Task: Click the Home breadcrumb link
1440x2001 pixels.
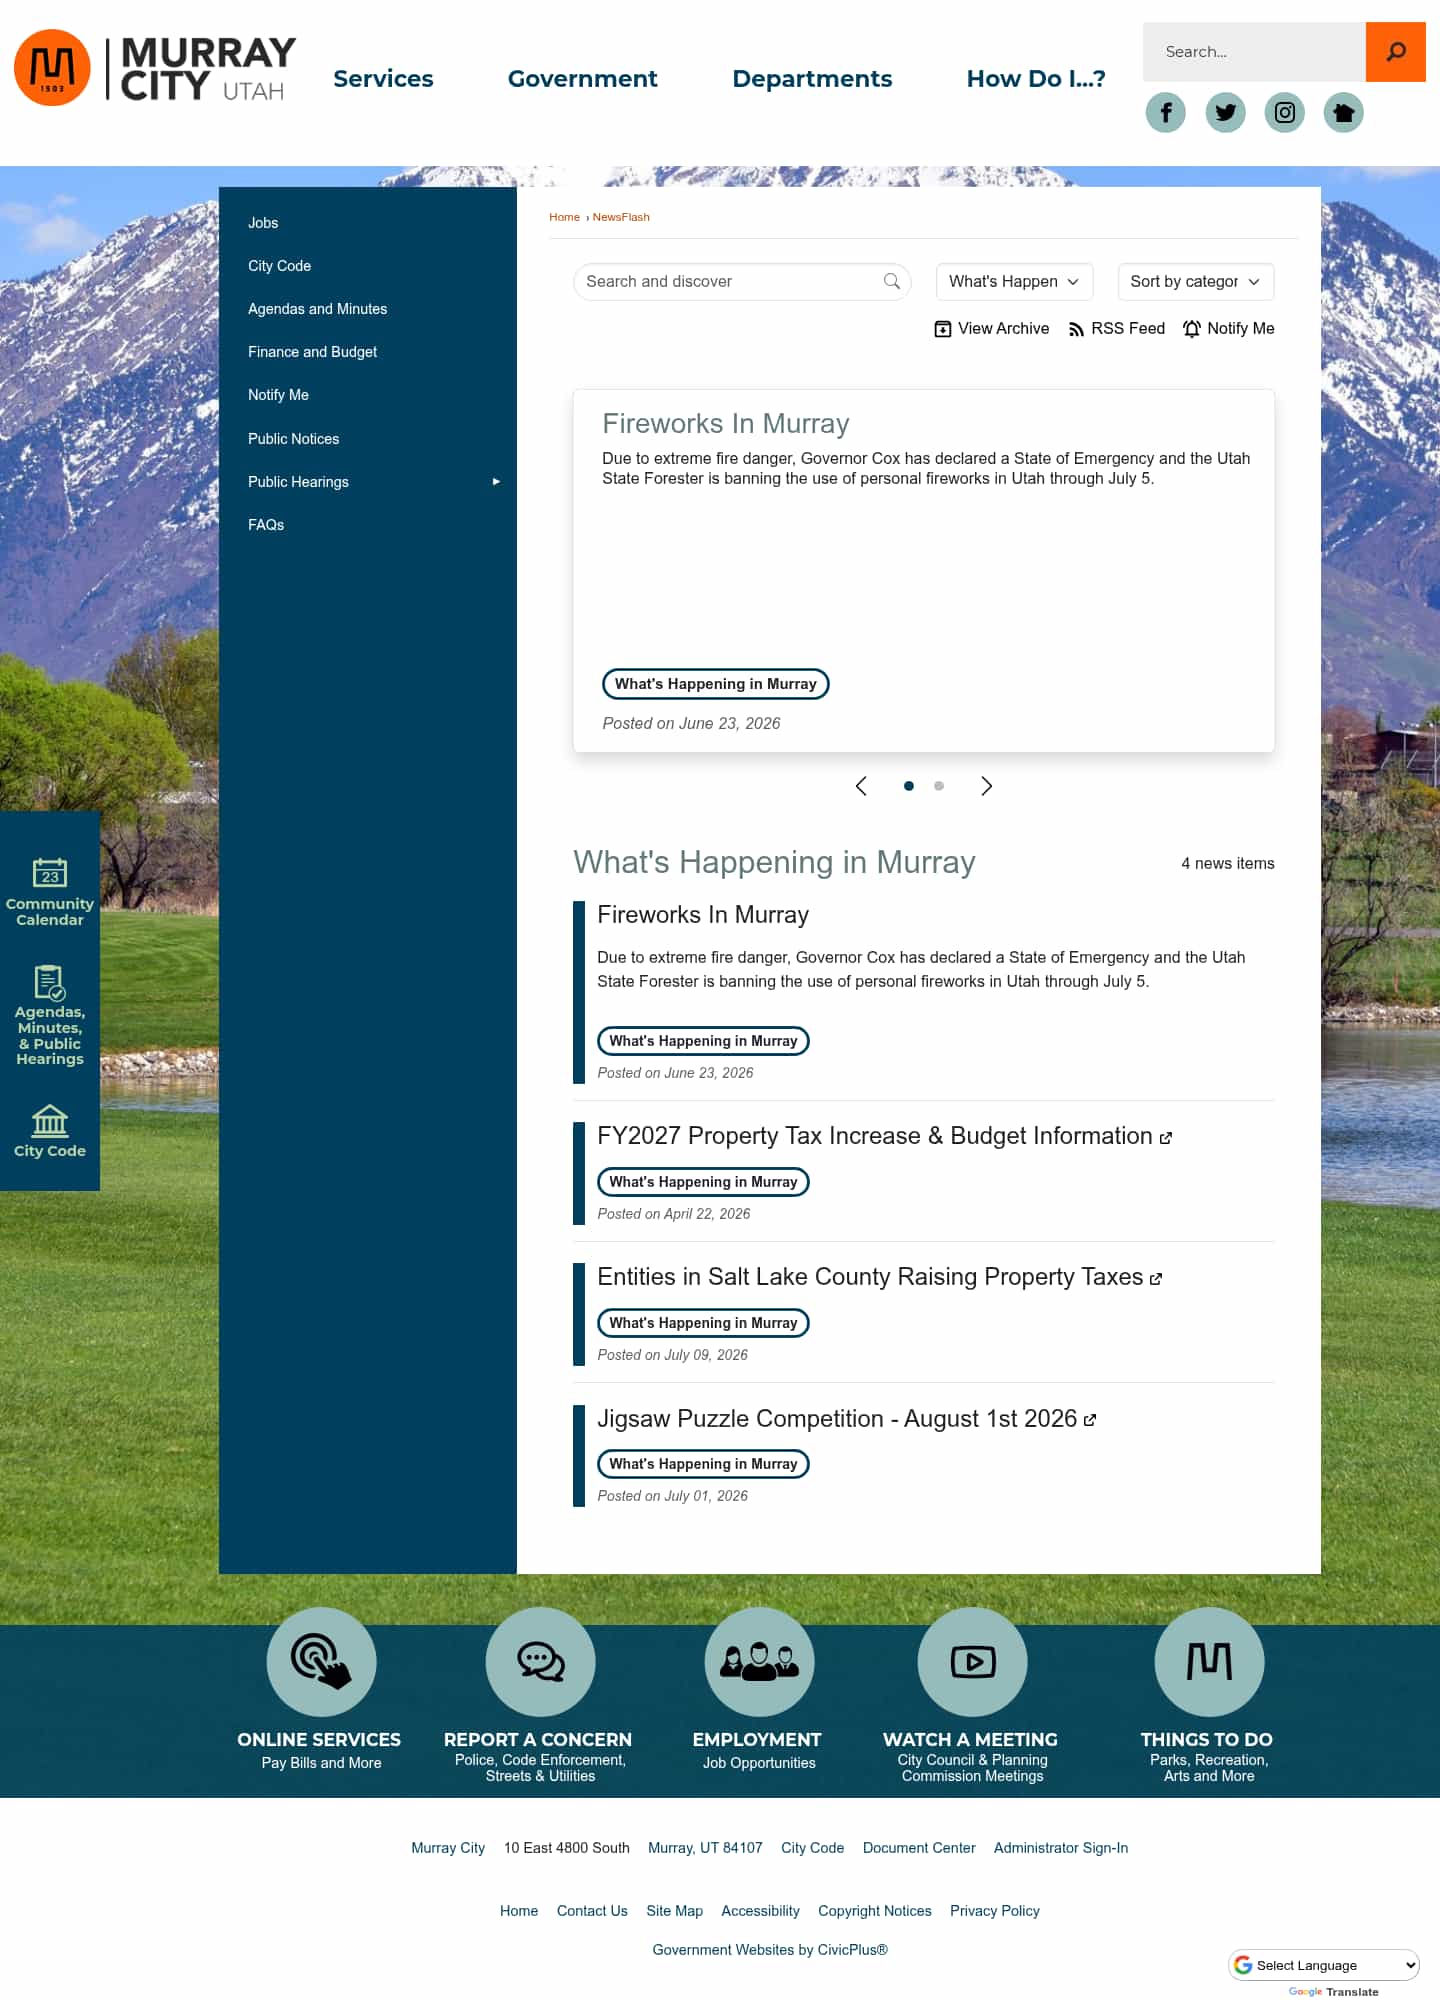Action: click(x=564, y=217)
